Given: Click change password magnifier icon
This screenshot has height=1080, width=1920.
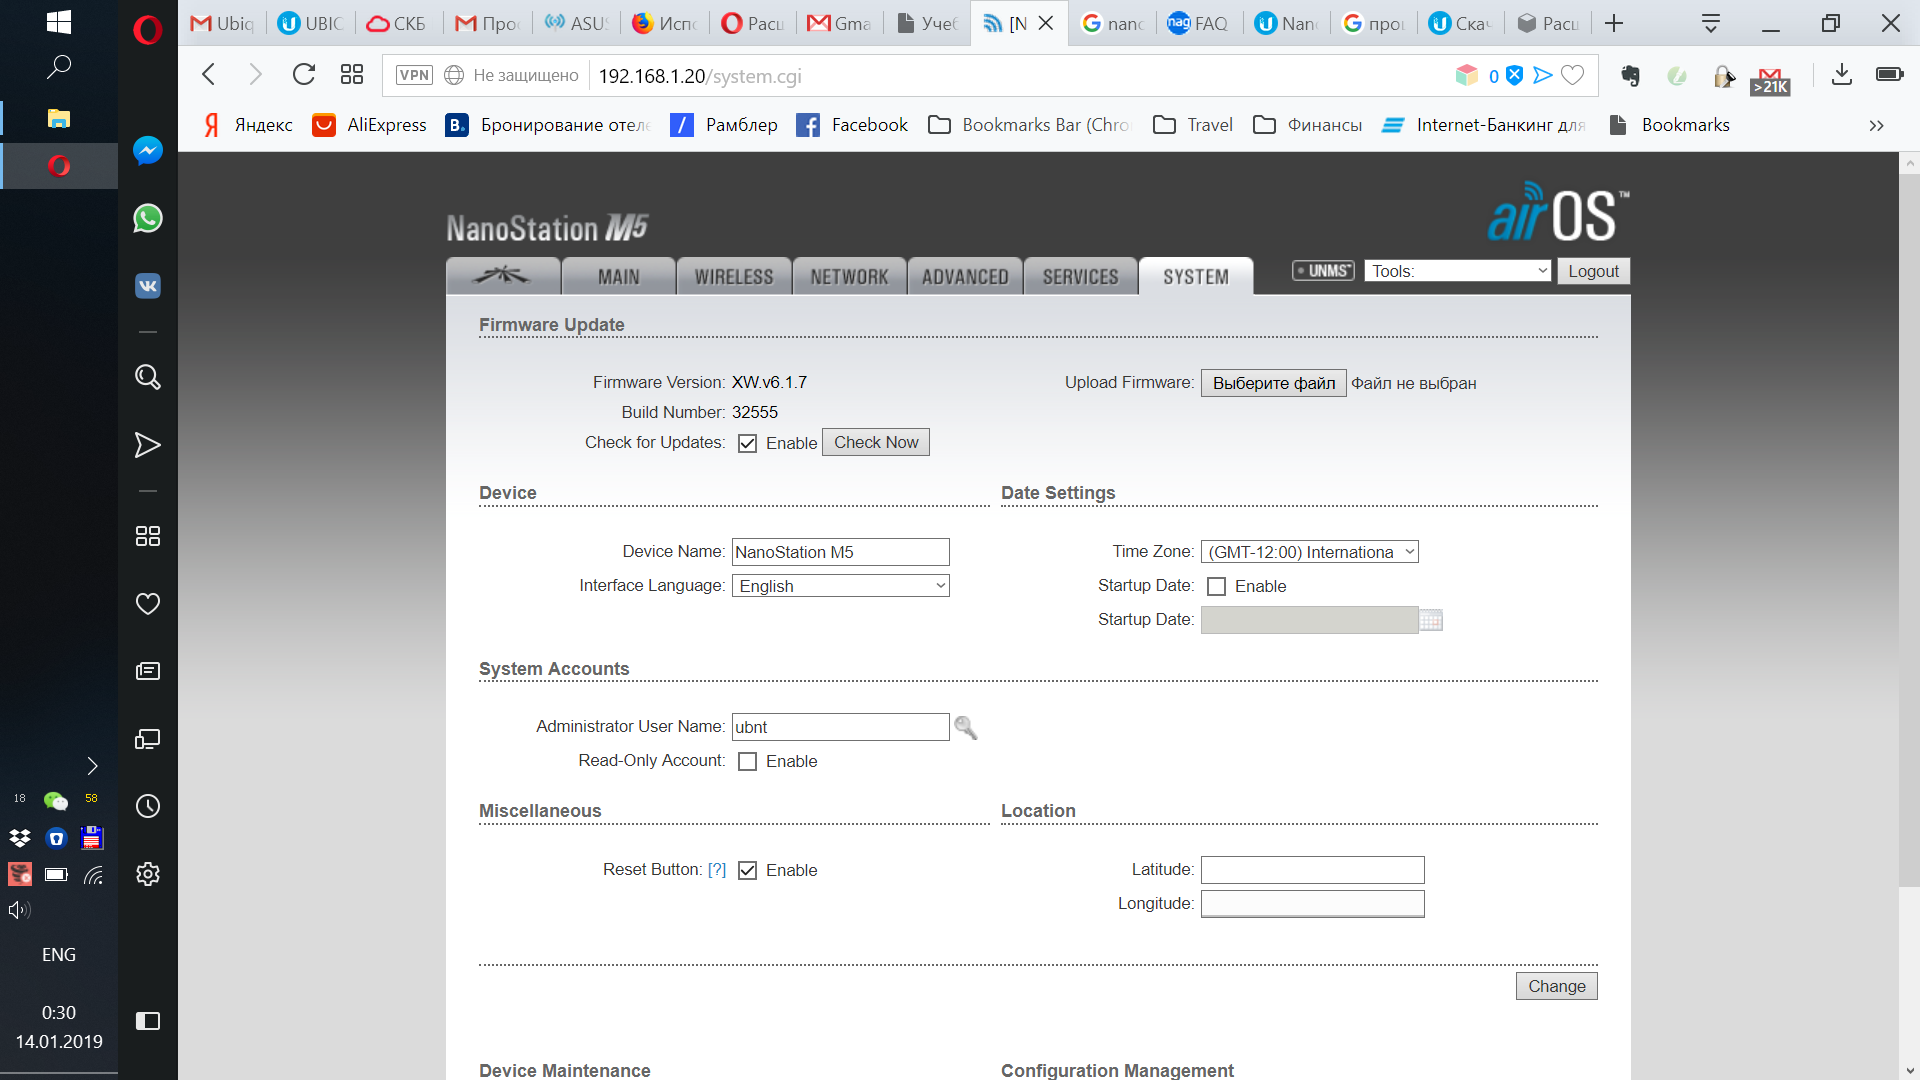Looking at the screenshot, I should [965, 727].
